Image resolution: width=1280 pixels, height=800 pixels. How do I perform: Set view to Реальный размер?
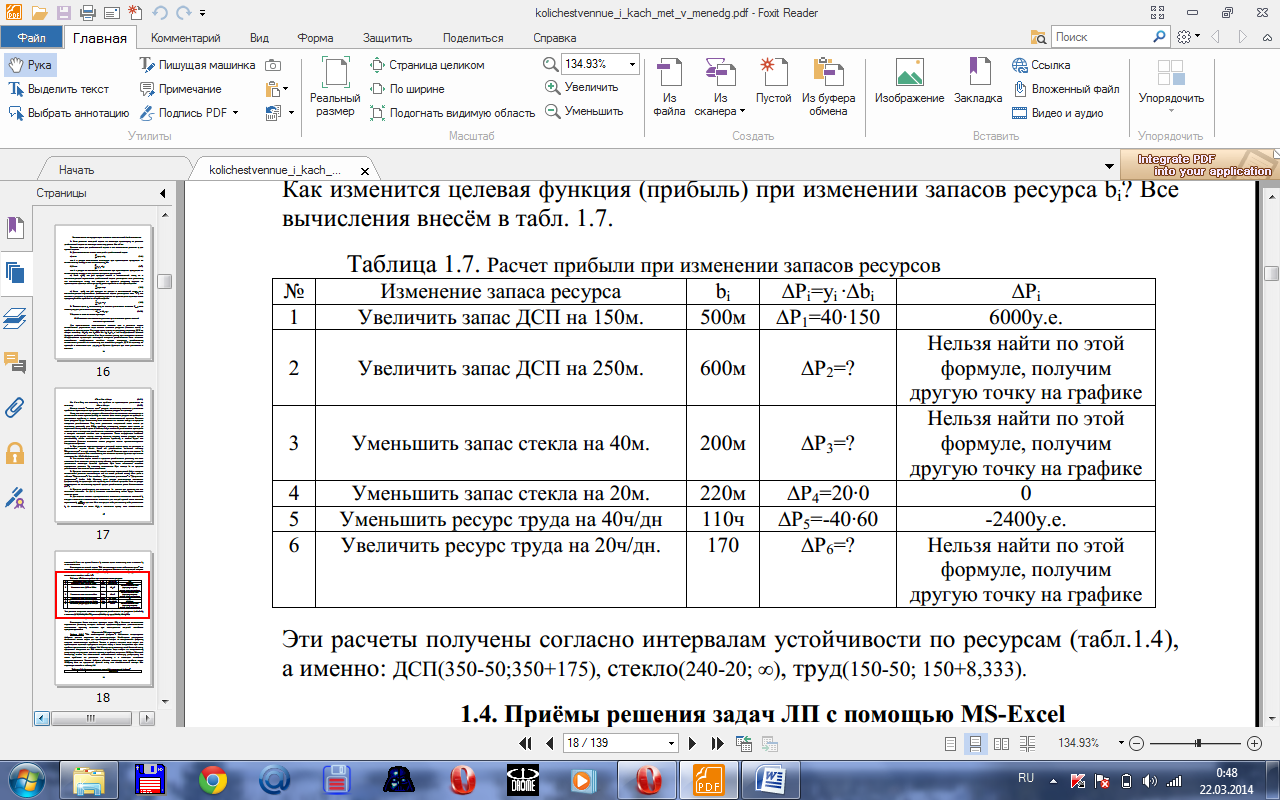coord(335,88)
